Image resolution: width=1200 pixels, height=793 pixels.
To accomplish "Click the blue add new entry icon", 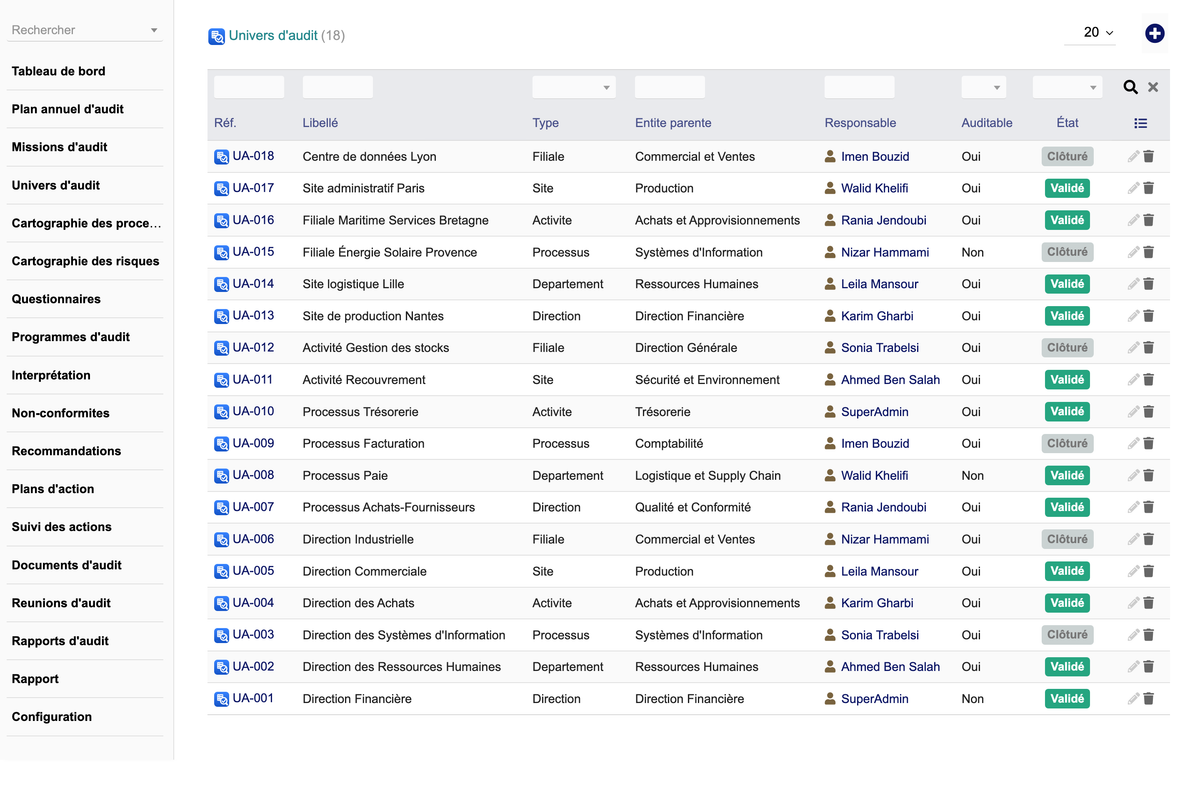I will pos(1155,34).
